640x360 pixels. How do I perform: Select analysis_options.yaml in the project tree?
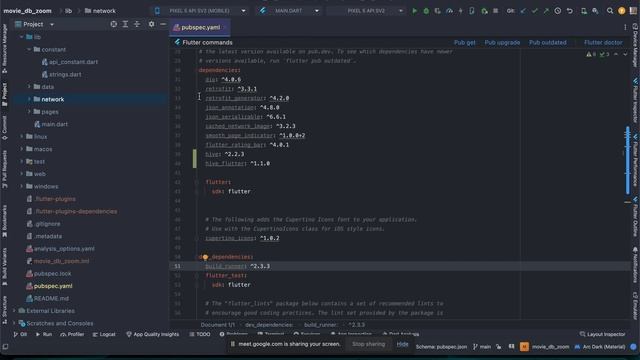60,249
